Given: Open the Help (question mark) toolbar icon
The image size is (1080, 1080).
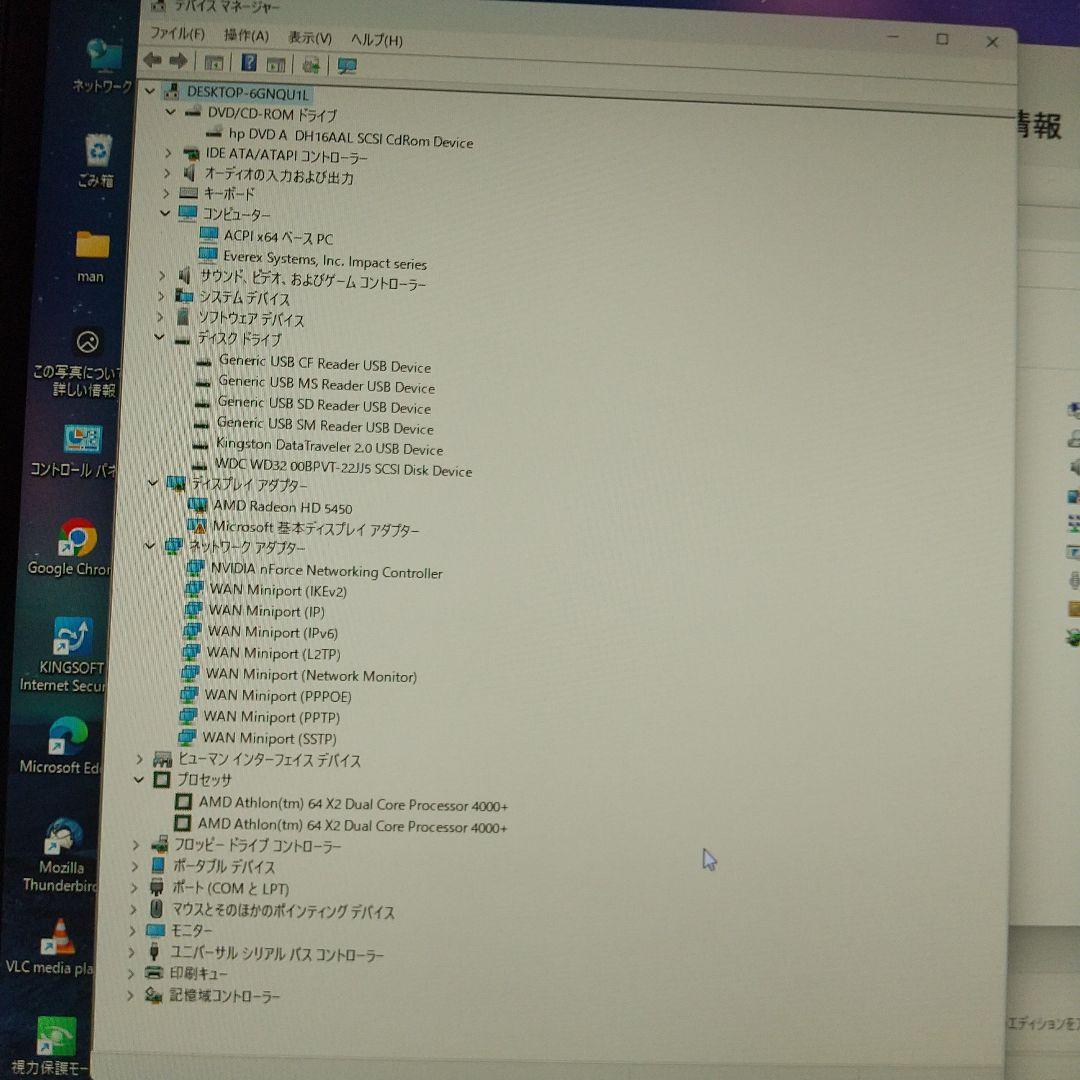Looking at the screenshot, I should [249, 63].
